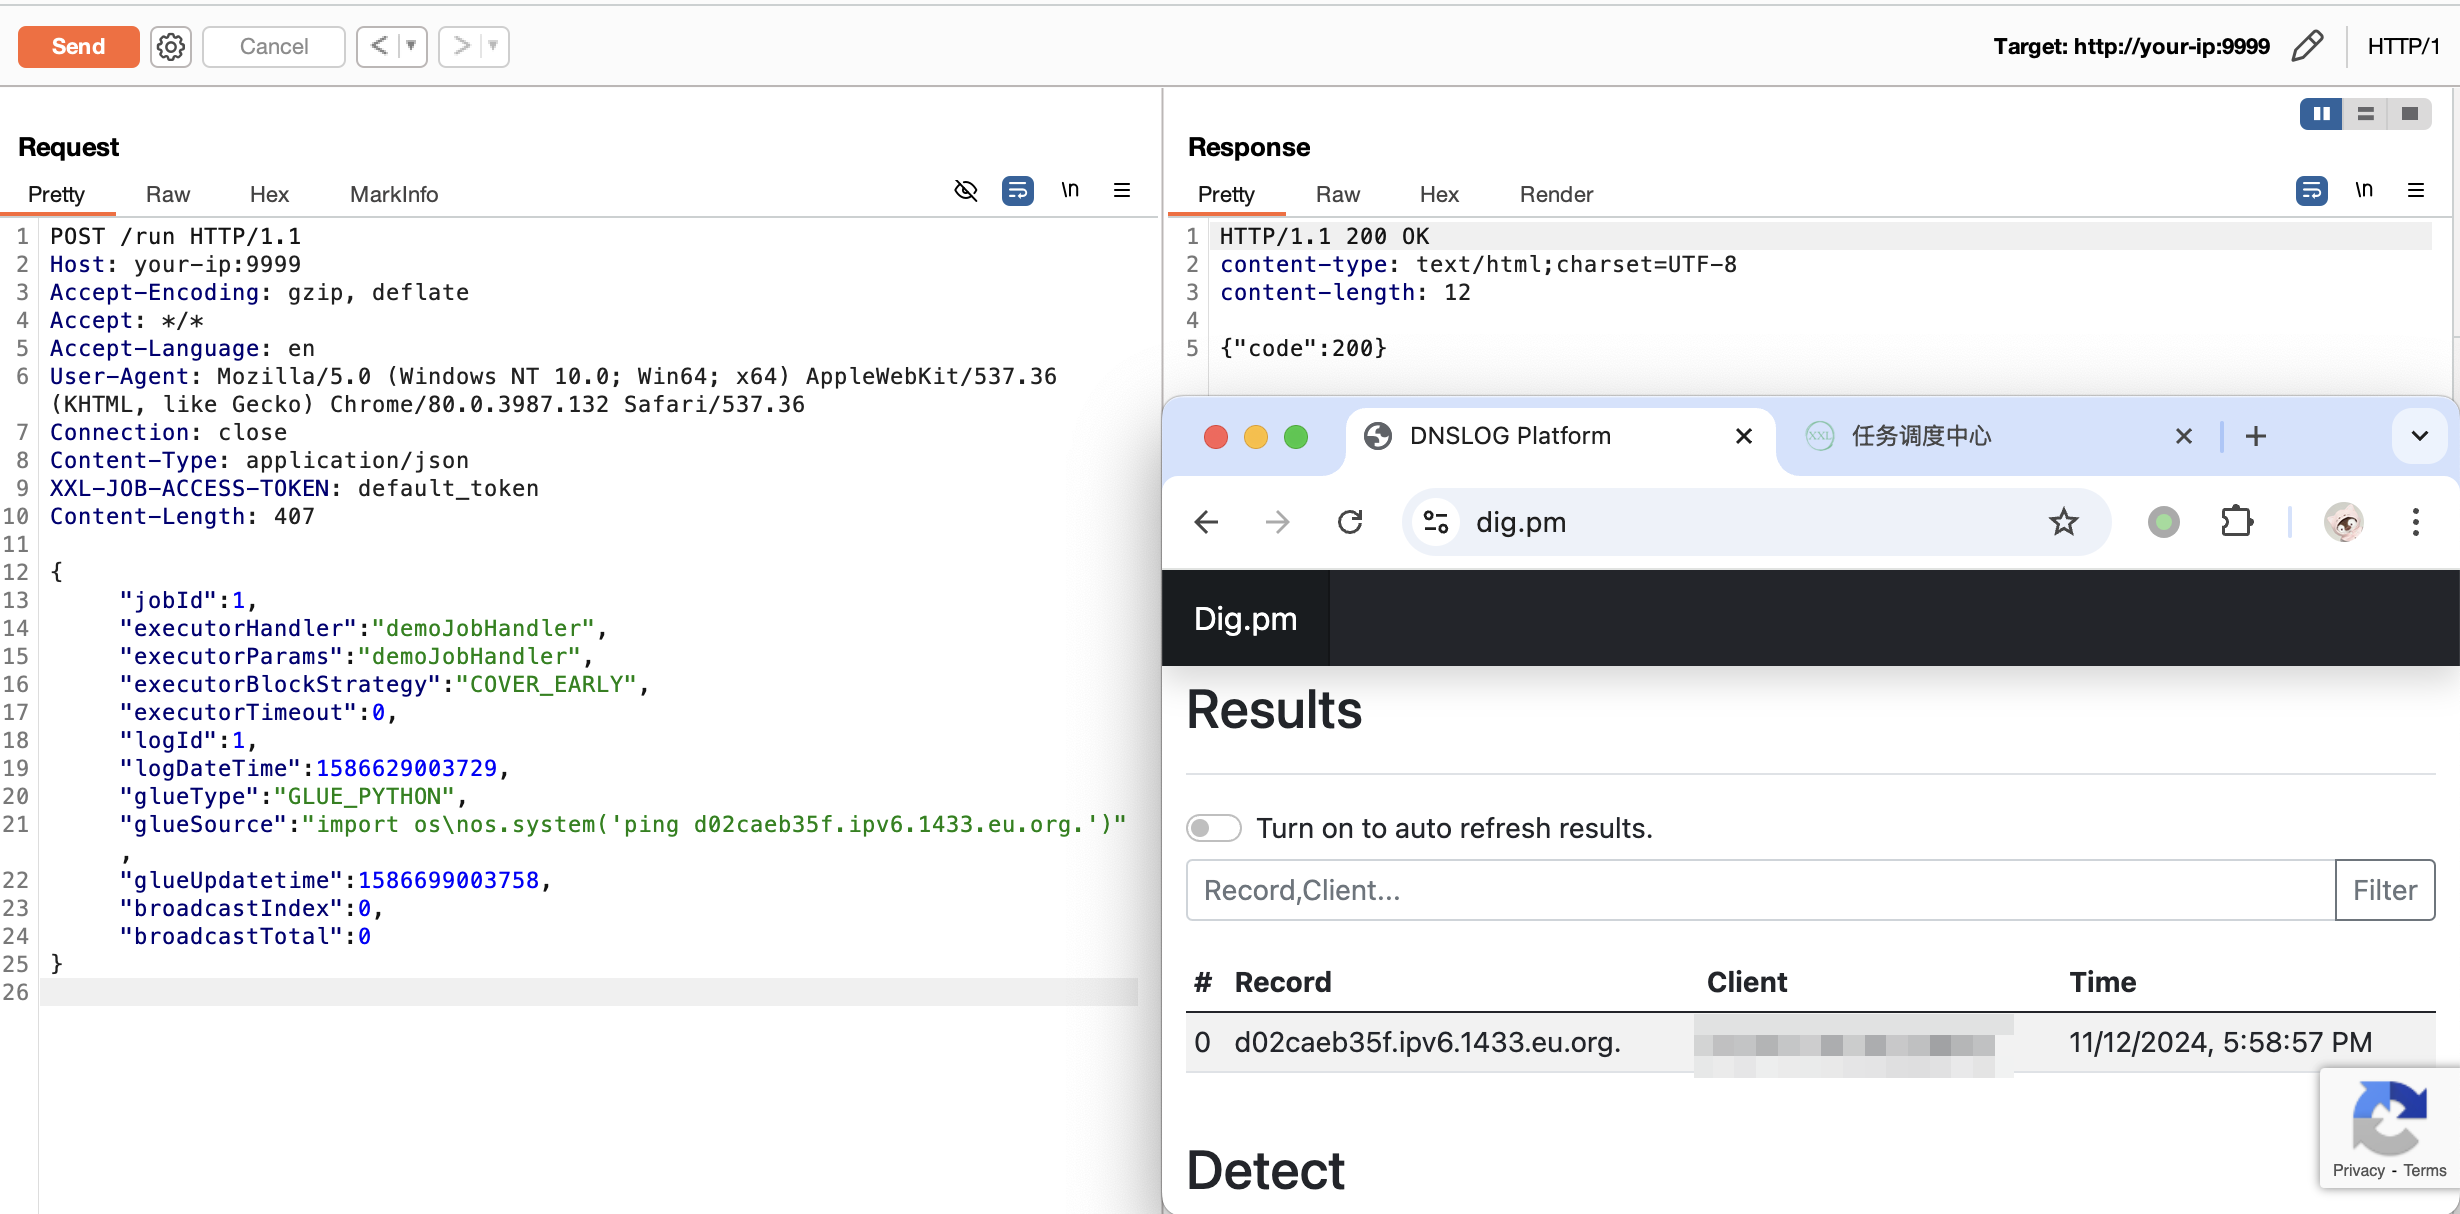Enable auto refresh results switch
This screenshot has width=2460, height=1214.
click(x=1213, y=828)
